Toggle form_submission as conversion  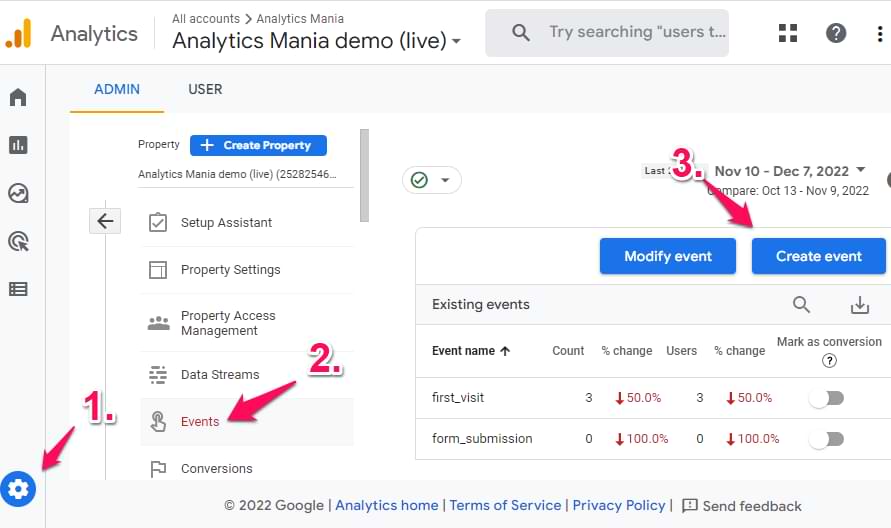tap(827, 439)
